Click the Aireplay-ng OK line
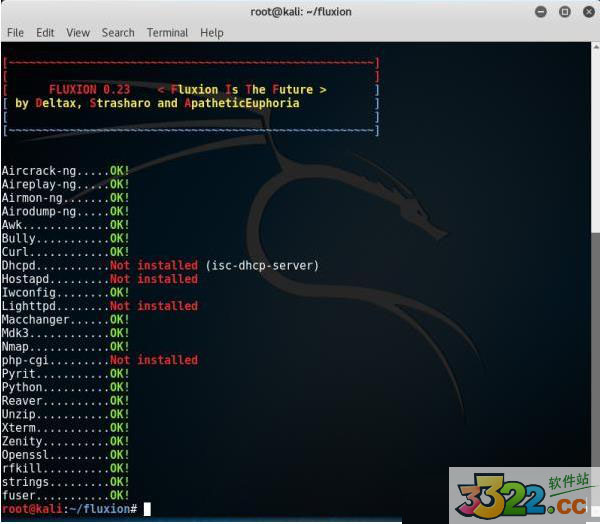This screenshot has height=524, width=600. pos(65,184)
